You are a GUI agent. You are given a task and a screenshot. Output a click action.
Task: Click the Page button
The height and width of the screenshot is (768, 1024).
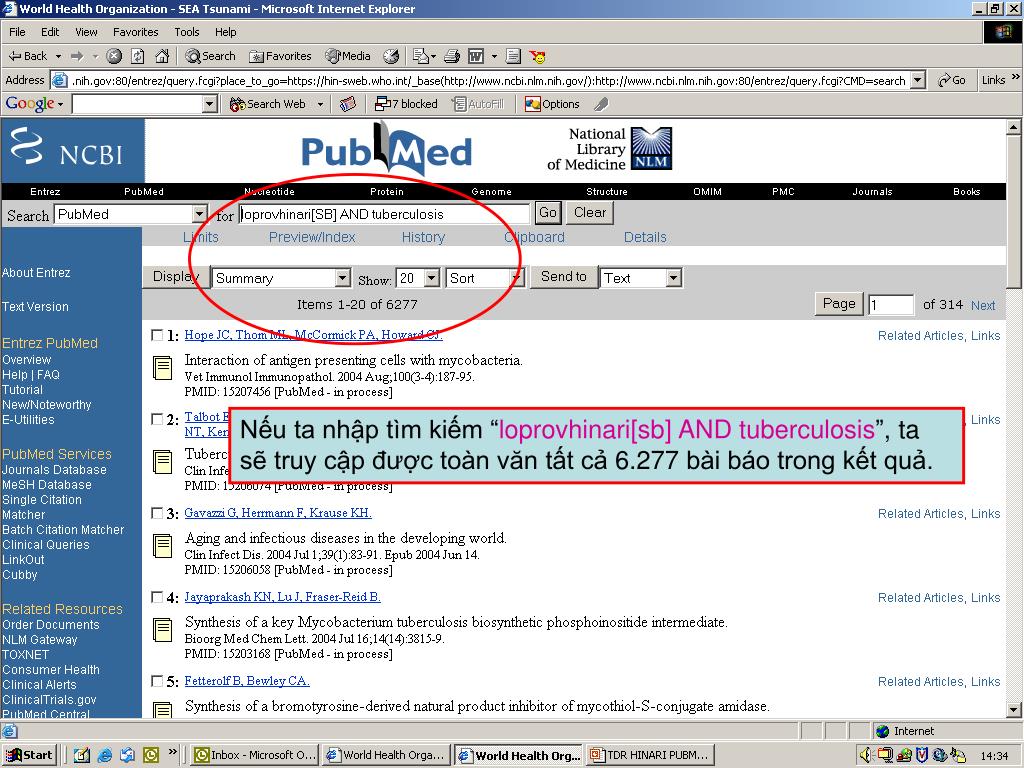click(x=839, y=304)
